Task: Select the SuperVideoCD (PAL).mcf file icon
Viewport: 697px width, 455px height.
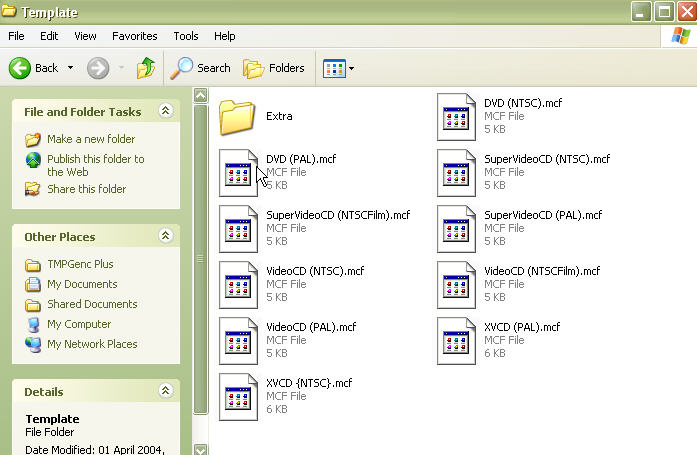Action: pos(457,229)
